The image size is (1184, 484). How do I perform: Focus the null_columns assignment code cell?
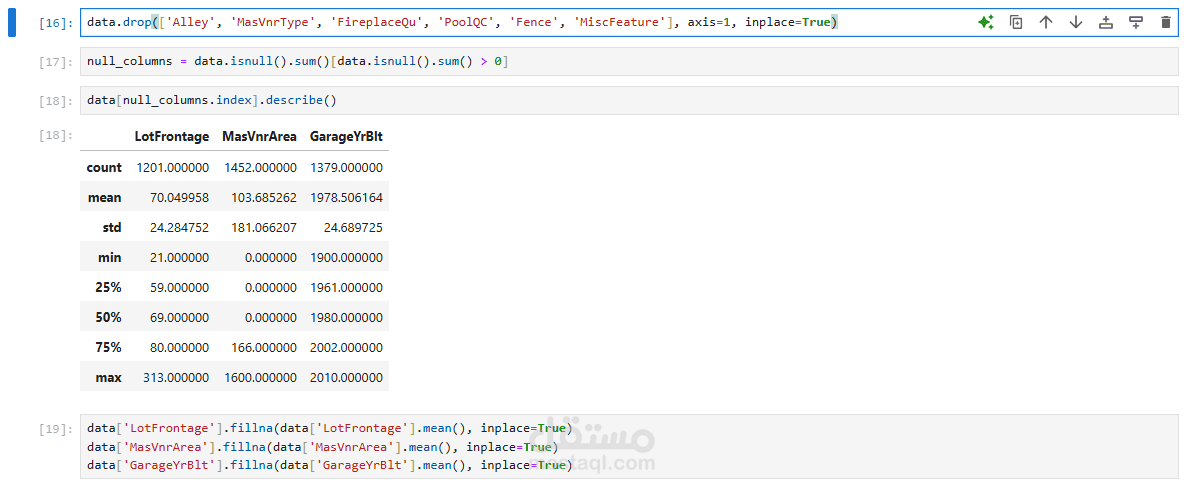point(629,62)
